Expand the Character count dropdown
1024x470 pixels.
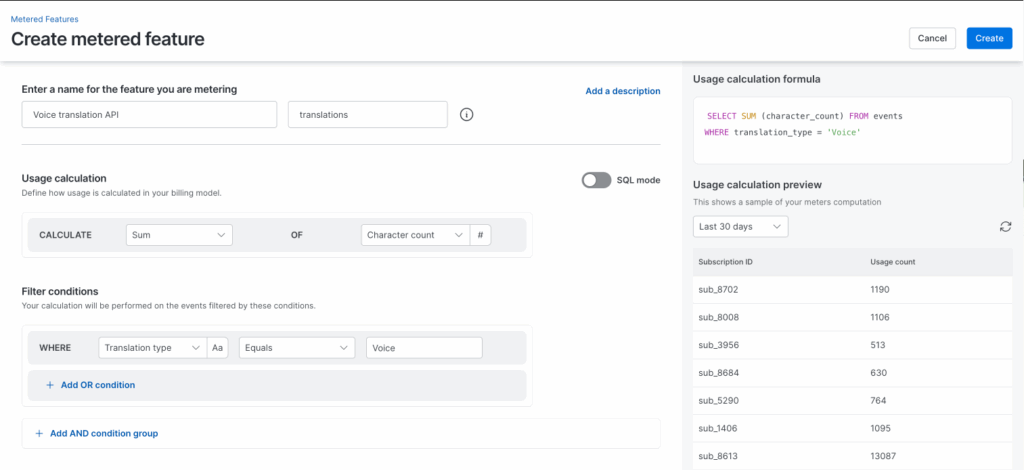415,235
